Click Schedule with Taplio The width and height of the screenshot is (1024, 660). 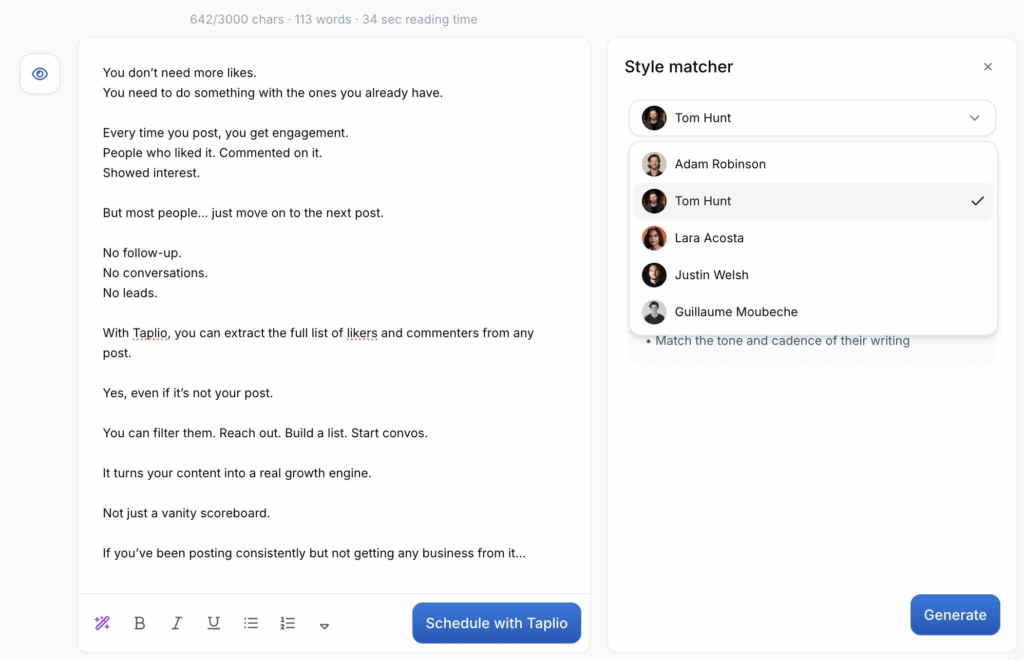point(496,623)
